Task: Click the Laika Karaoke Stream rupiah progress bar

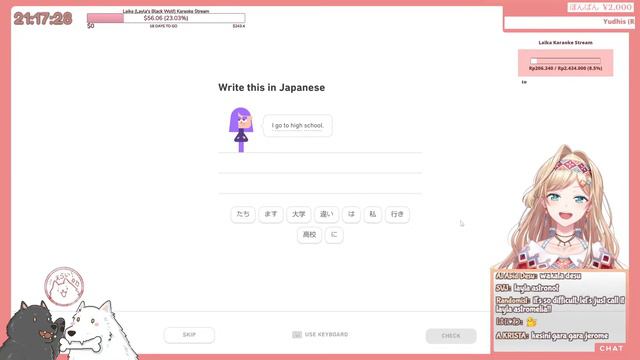Action: tap(565, 61)
